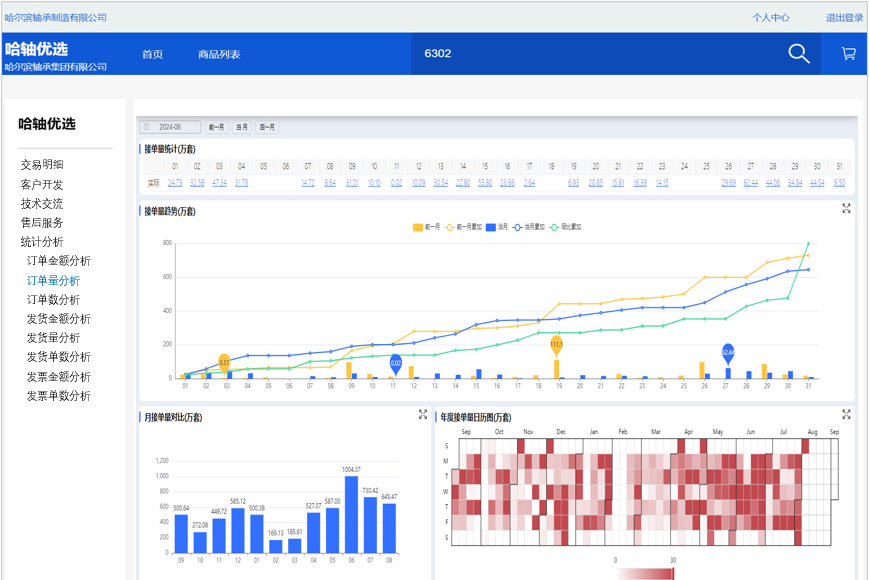Viewport: 870px width, 580px height.
Task: Click the 1004.37 bar for month 06
Action: coord(351,515)
